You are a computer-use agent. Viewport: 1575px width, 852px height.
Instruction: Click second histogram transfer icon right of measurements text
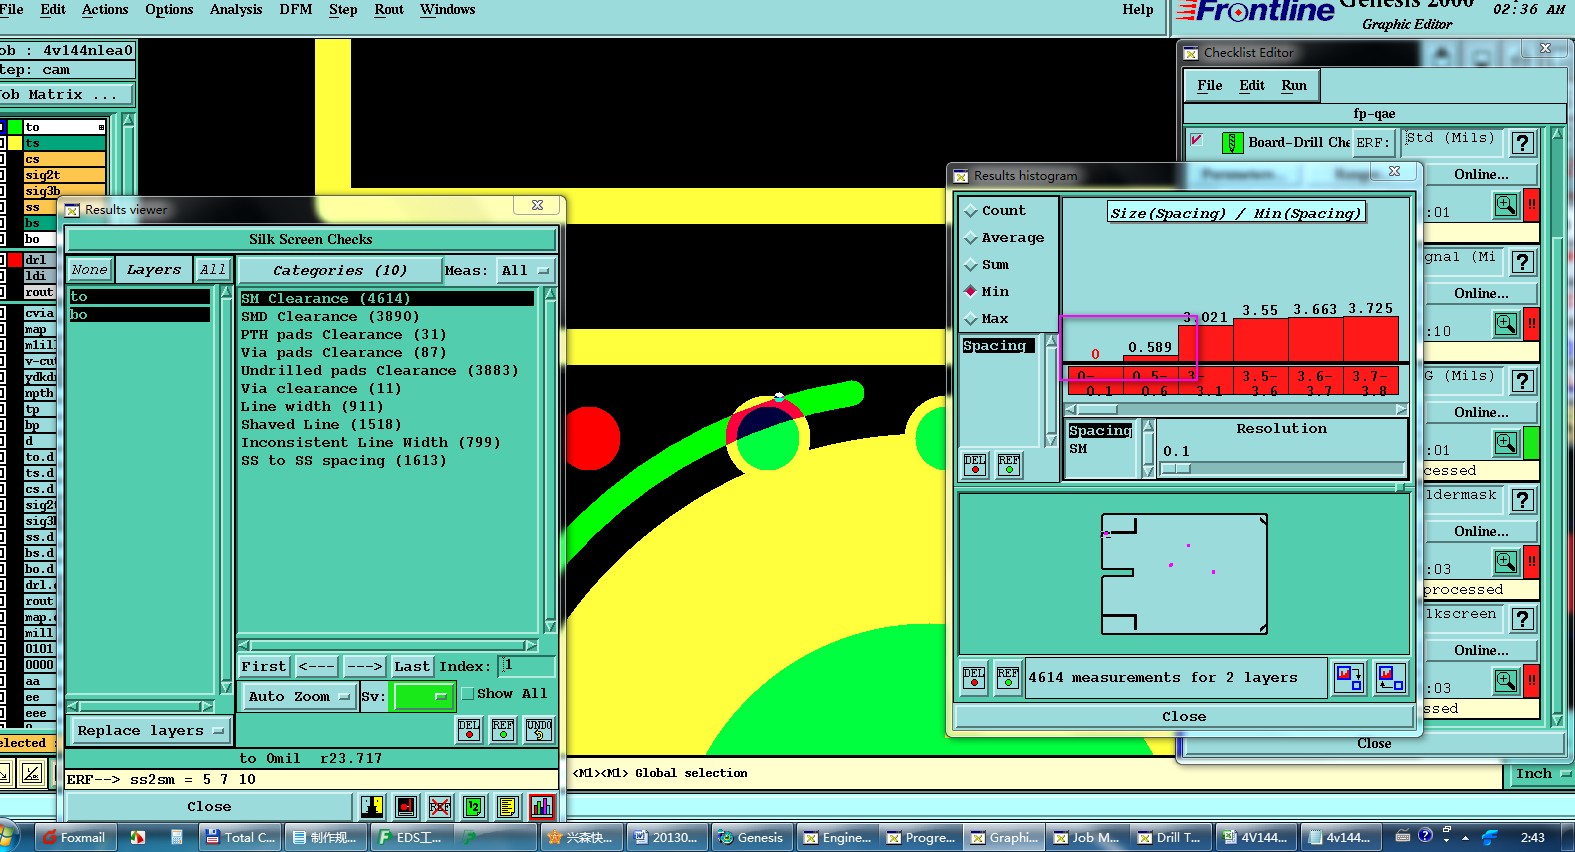(x=1390, y=678)
